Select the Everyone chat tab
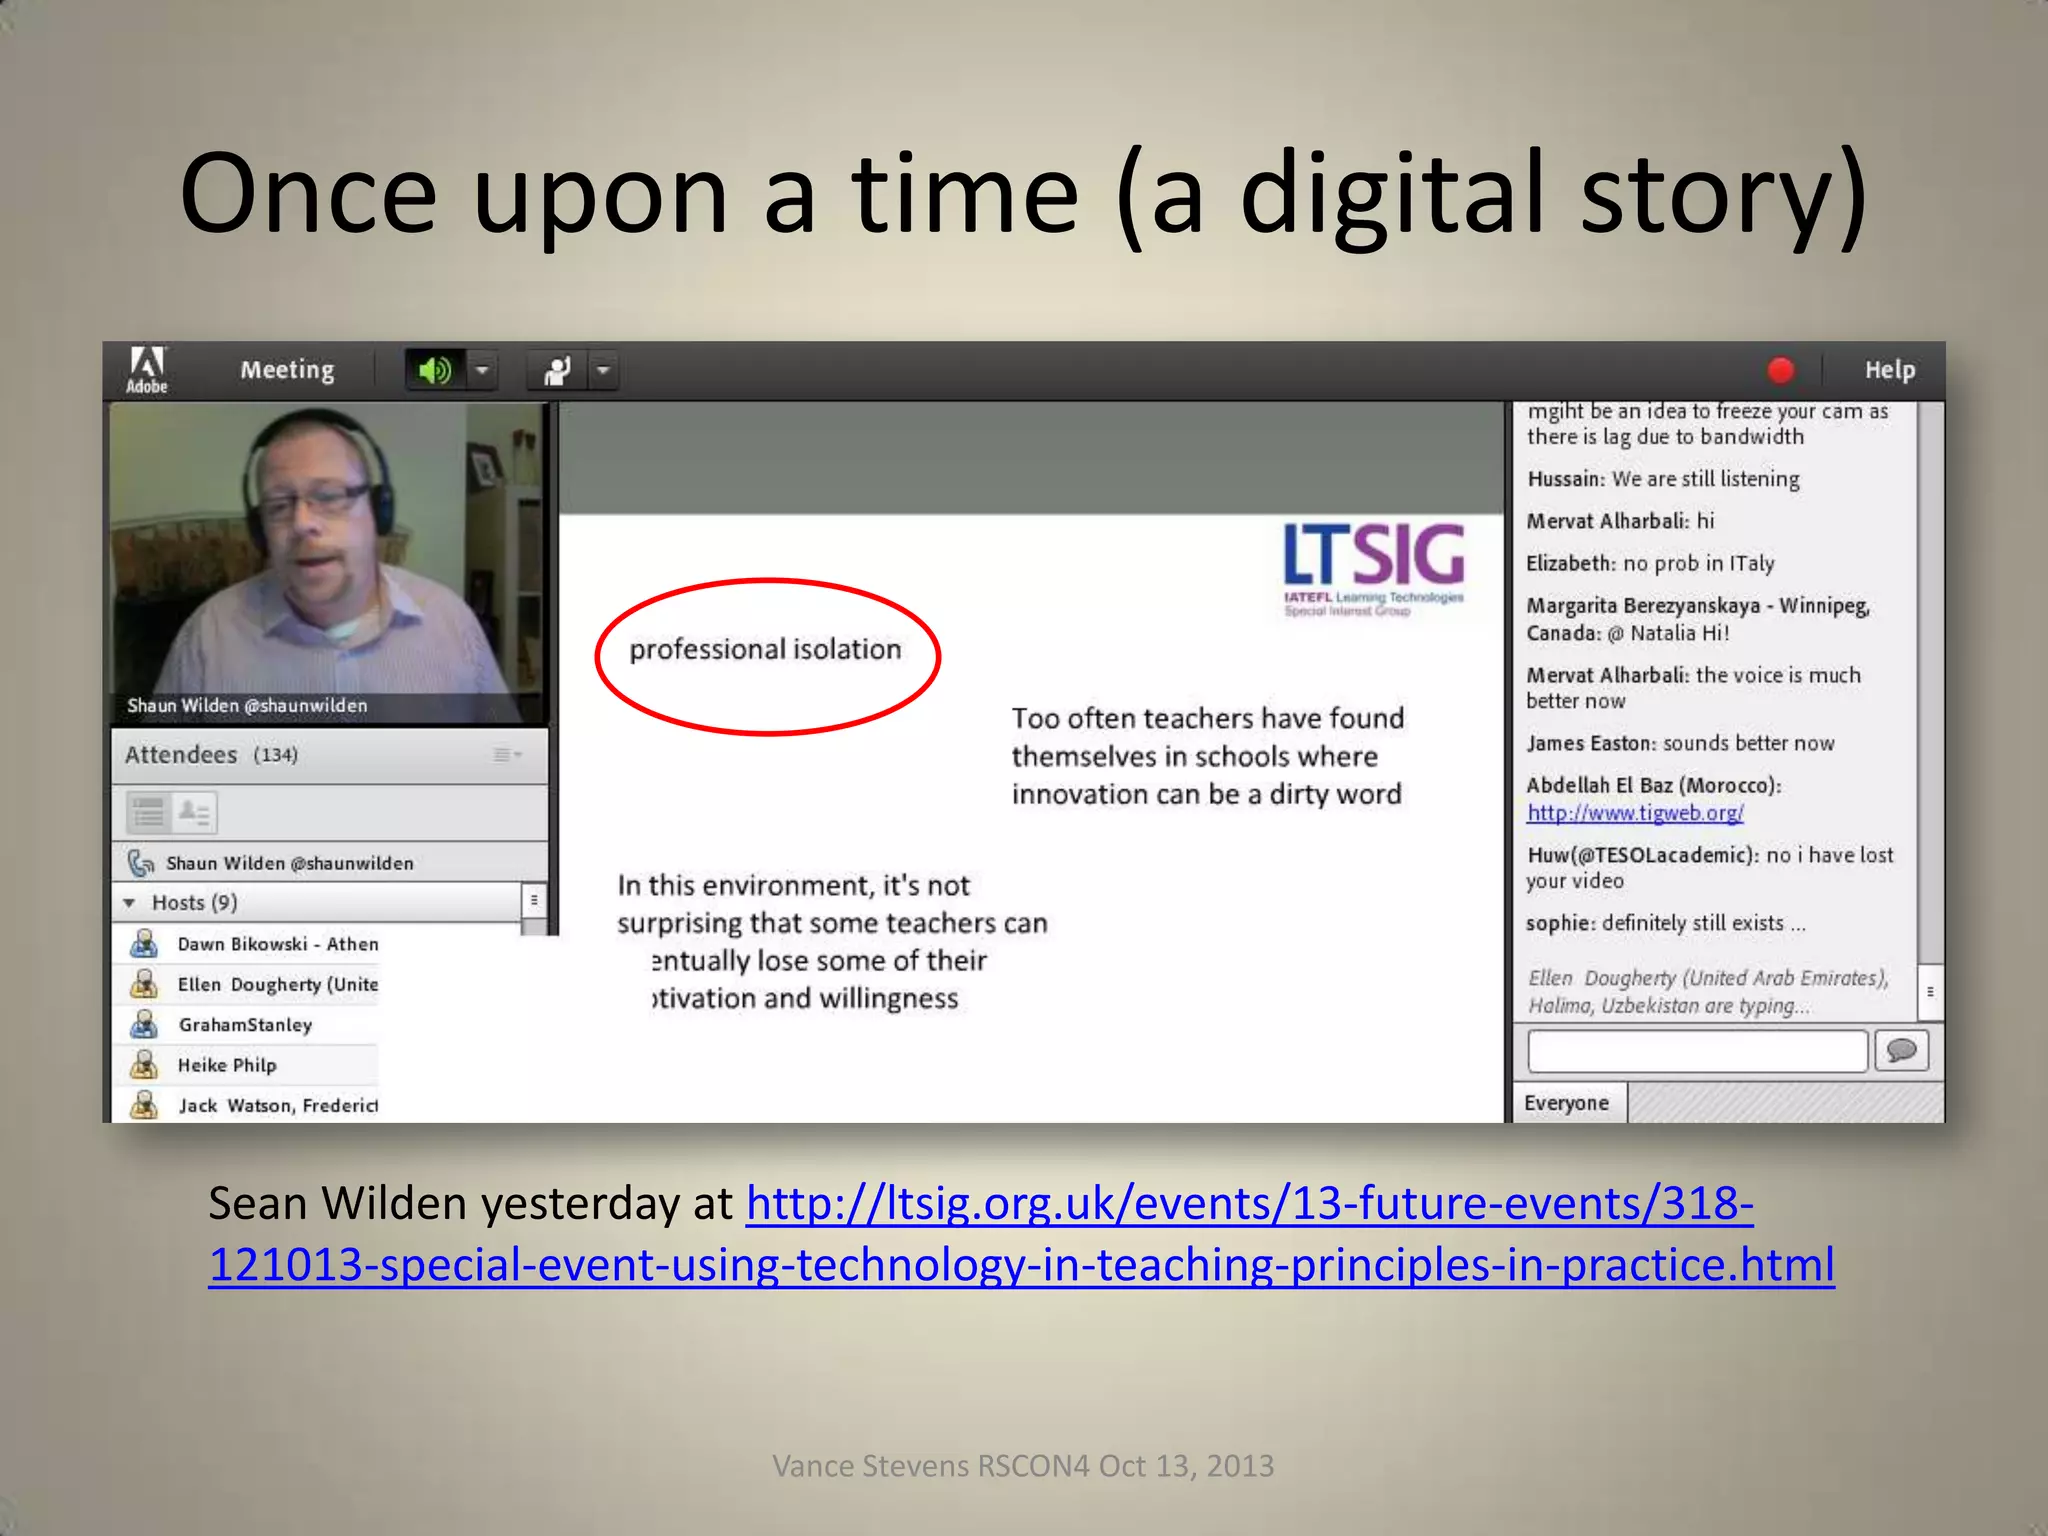This screenshot has width=2048, height=1536. point(1568,1103)
